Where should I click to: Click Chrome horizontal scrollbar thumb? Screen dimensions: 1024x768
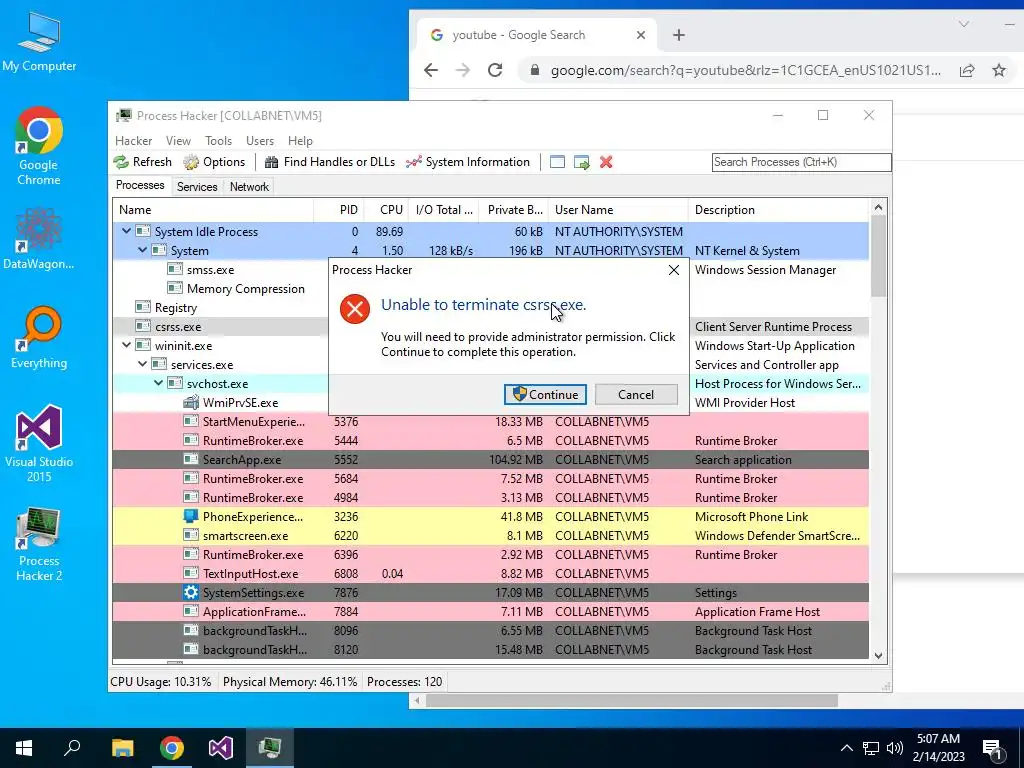click(x=632, y=701)
